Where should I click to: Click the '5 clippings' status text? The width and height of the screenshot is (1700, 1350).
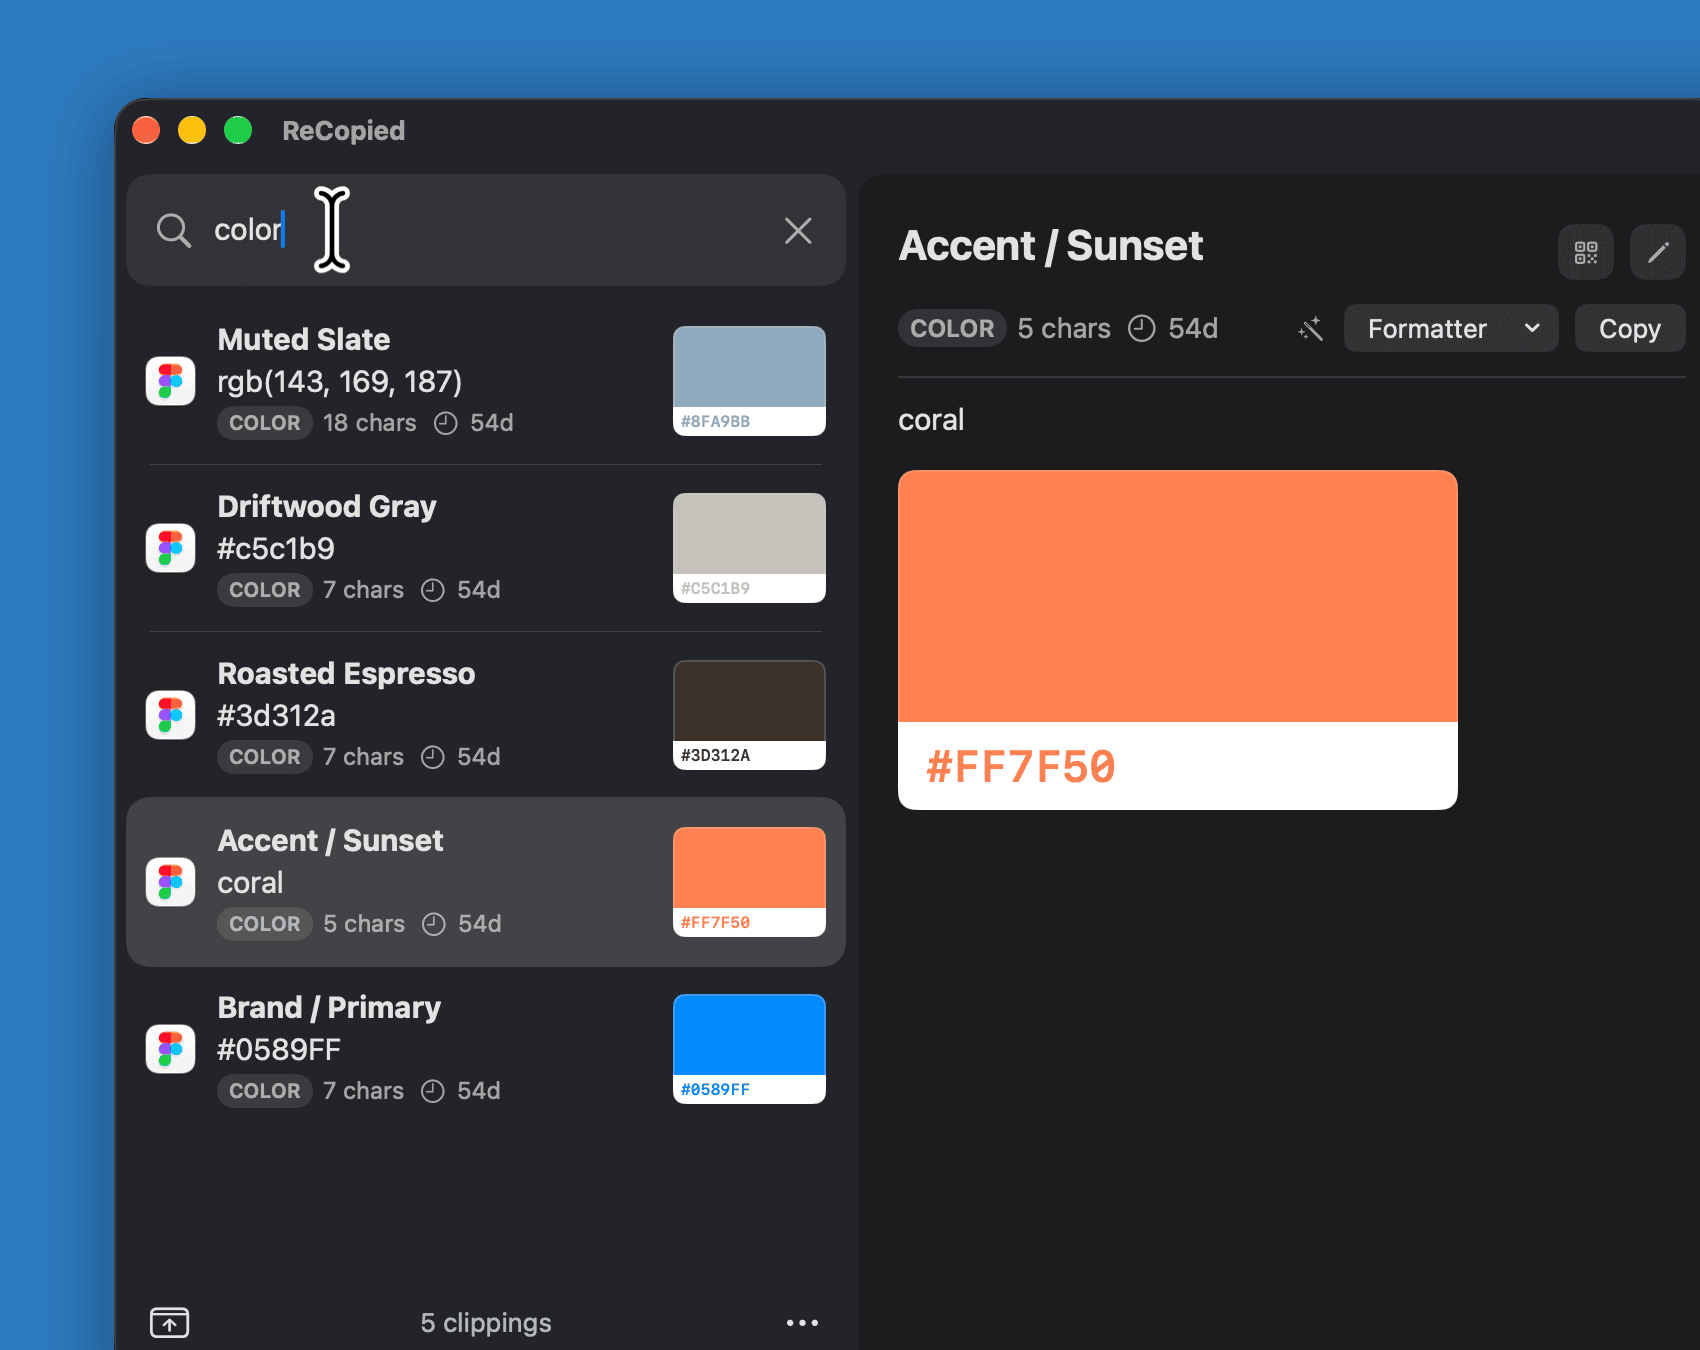point(486,1322)
